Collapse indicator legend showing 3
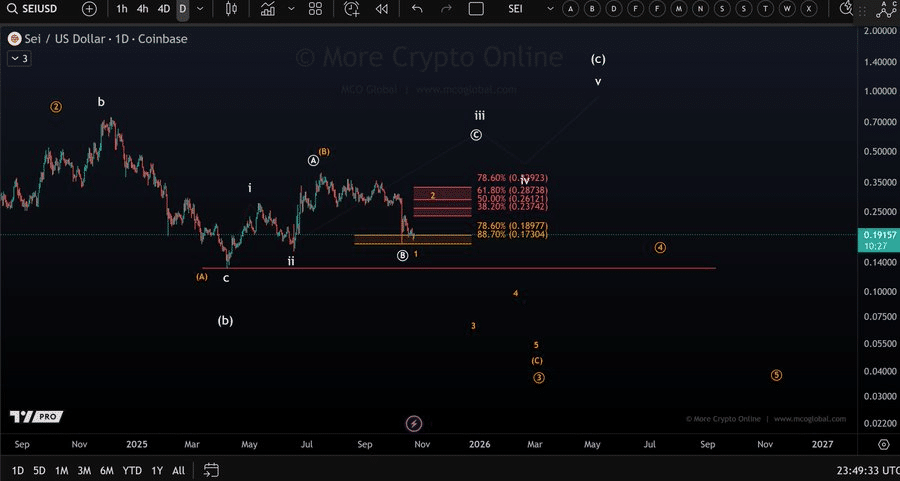 (x=19, y=59)
